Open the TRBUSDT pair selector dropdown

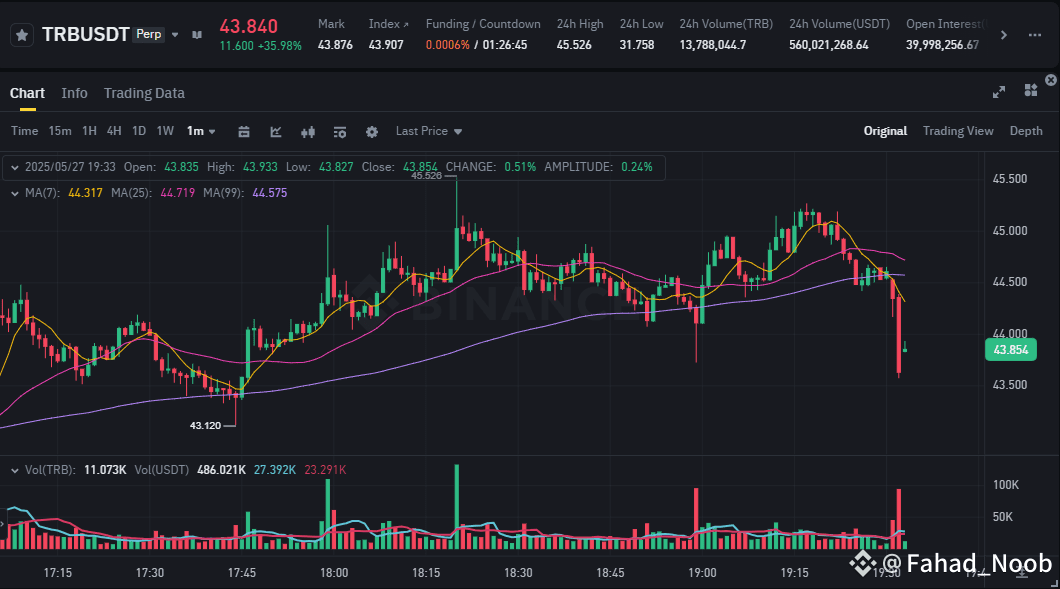pos(175,34)
